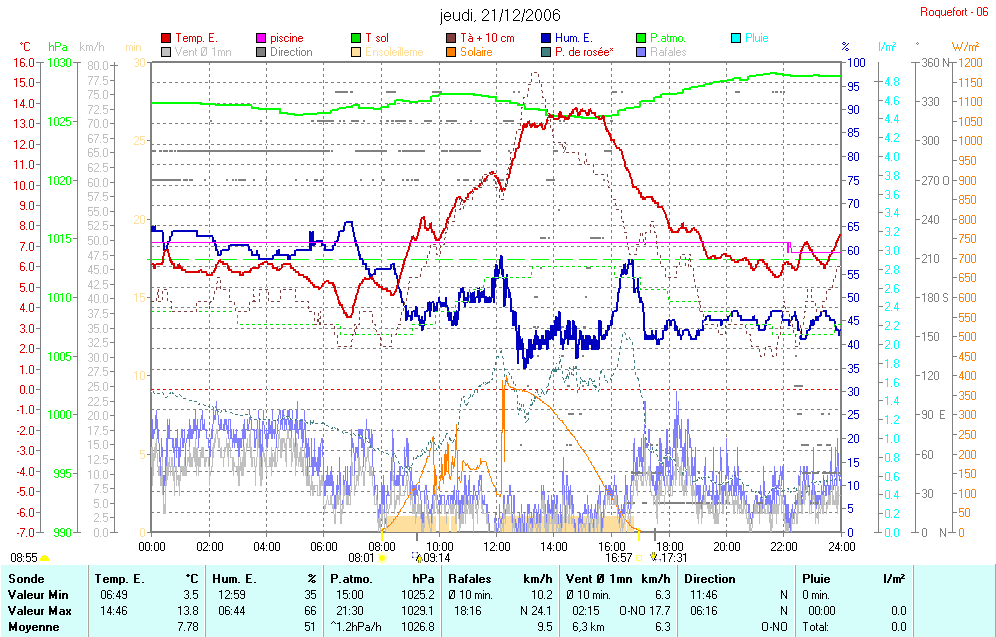Click the Pluie legend label
Image resolution: width=996 pixels, height=637 pixels.
click(757, 38)
